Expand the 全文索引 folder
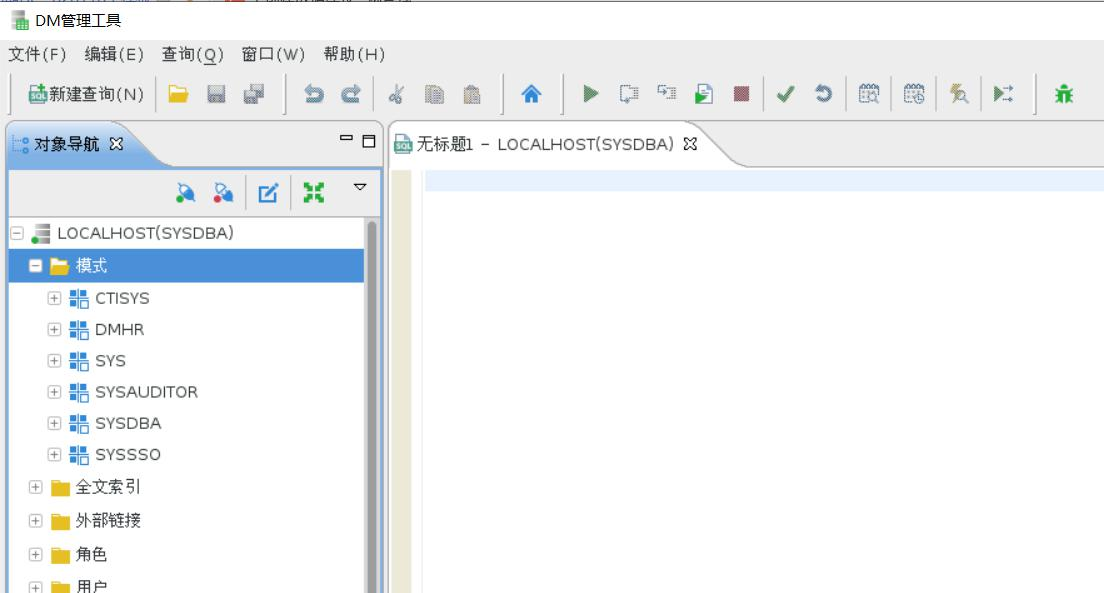The width and height of the screenshot is (1104, 593). [x=35, y=487]
